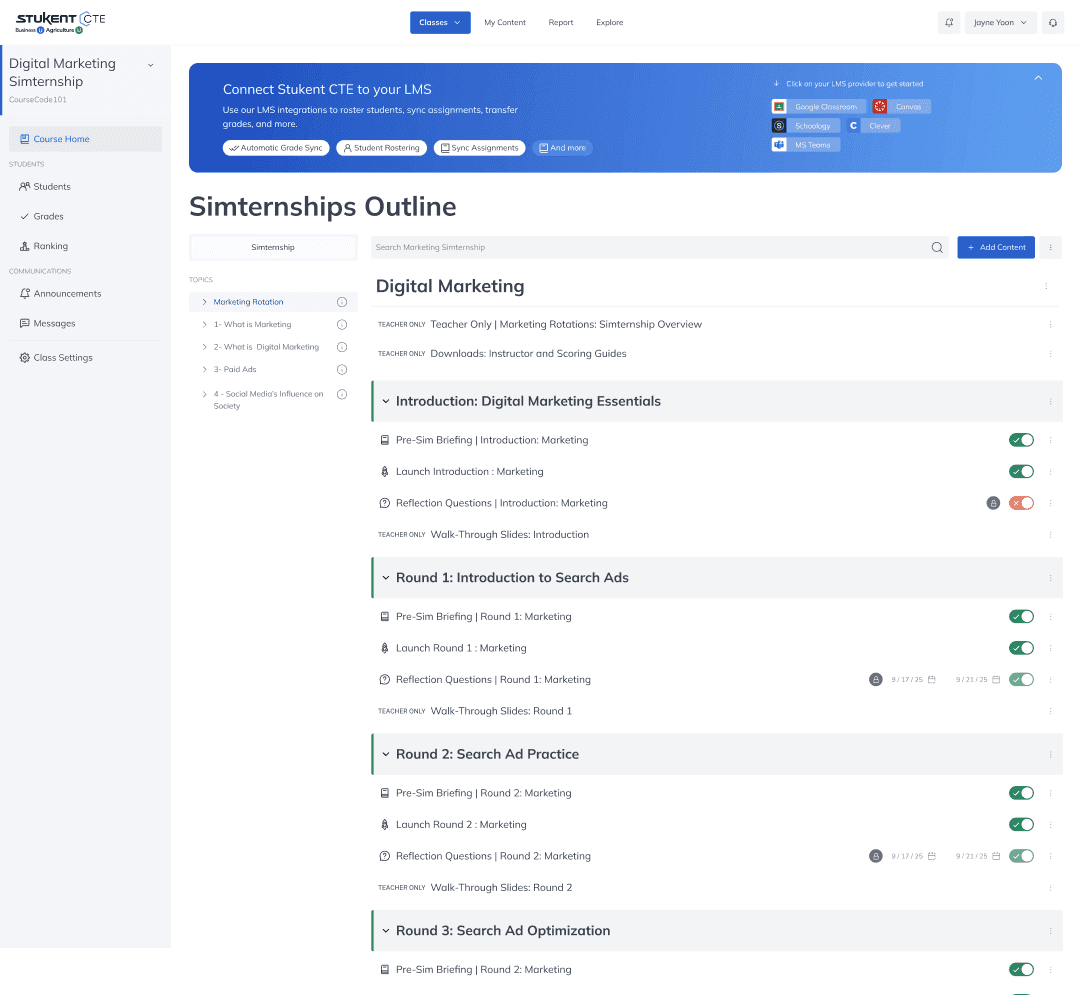Screen dimensions: 1080x995
Task: Open start date calendar for Round 1 Reflection
Action: pos(931,680)
